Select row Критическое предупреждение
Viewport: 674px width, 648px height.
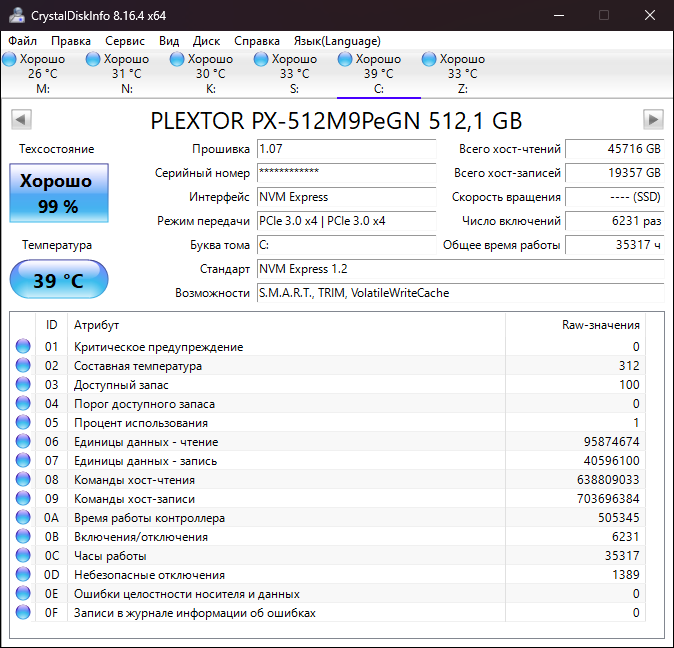(x=328, y=346)
